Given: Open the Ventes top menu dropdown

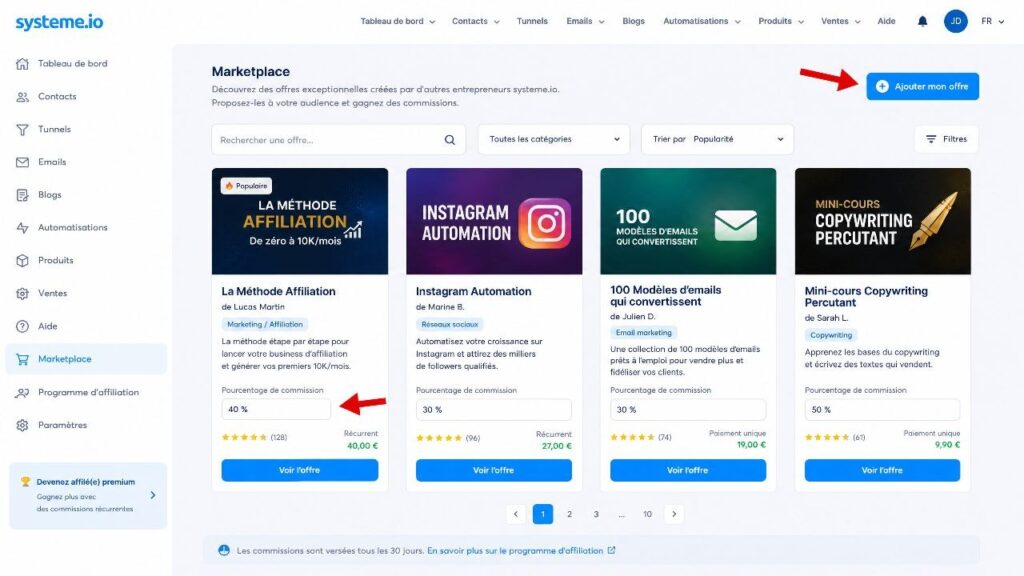Looking at the screenshot, I should pos(840,22).
